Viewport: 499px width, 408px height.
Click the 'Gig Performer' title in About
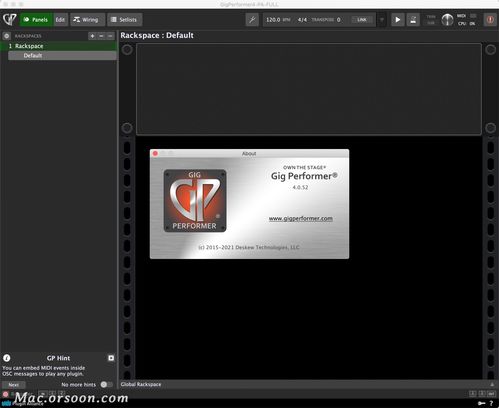coord(304,176)
